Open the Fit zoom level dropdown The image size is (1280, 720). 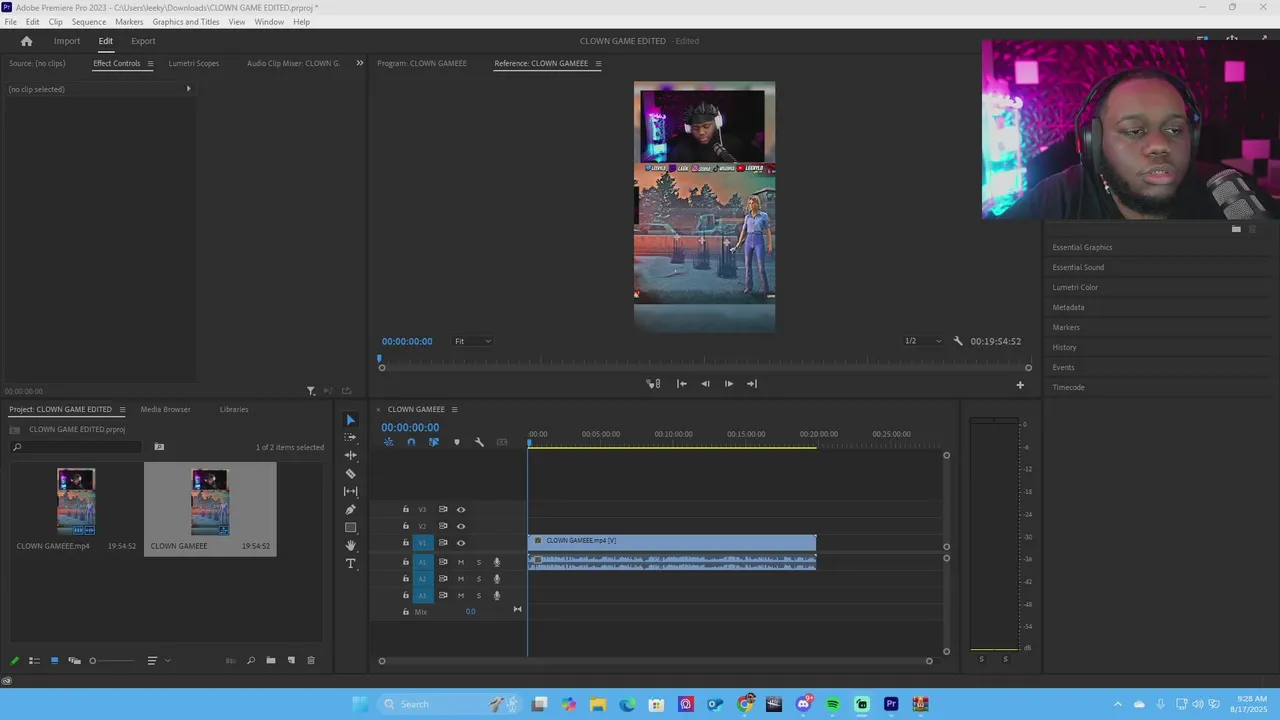pyautogui.click(x=473, y=341)
